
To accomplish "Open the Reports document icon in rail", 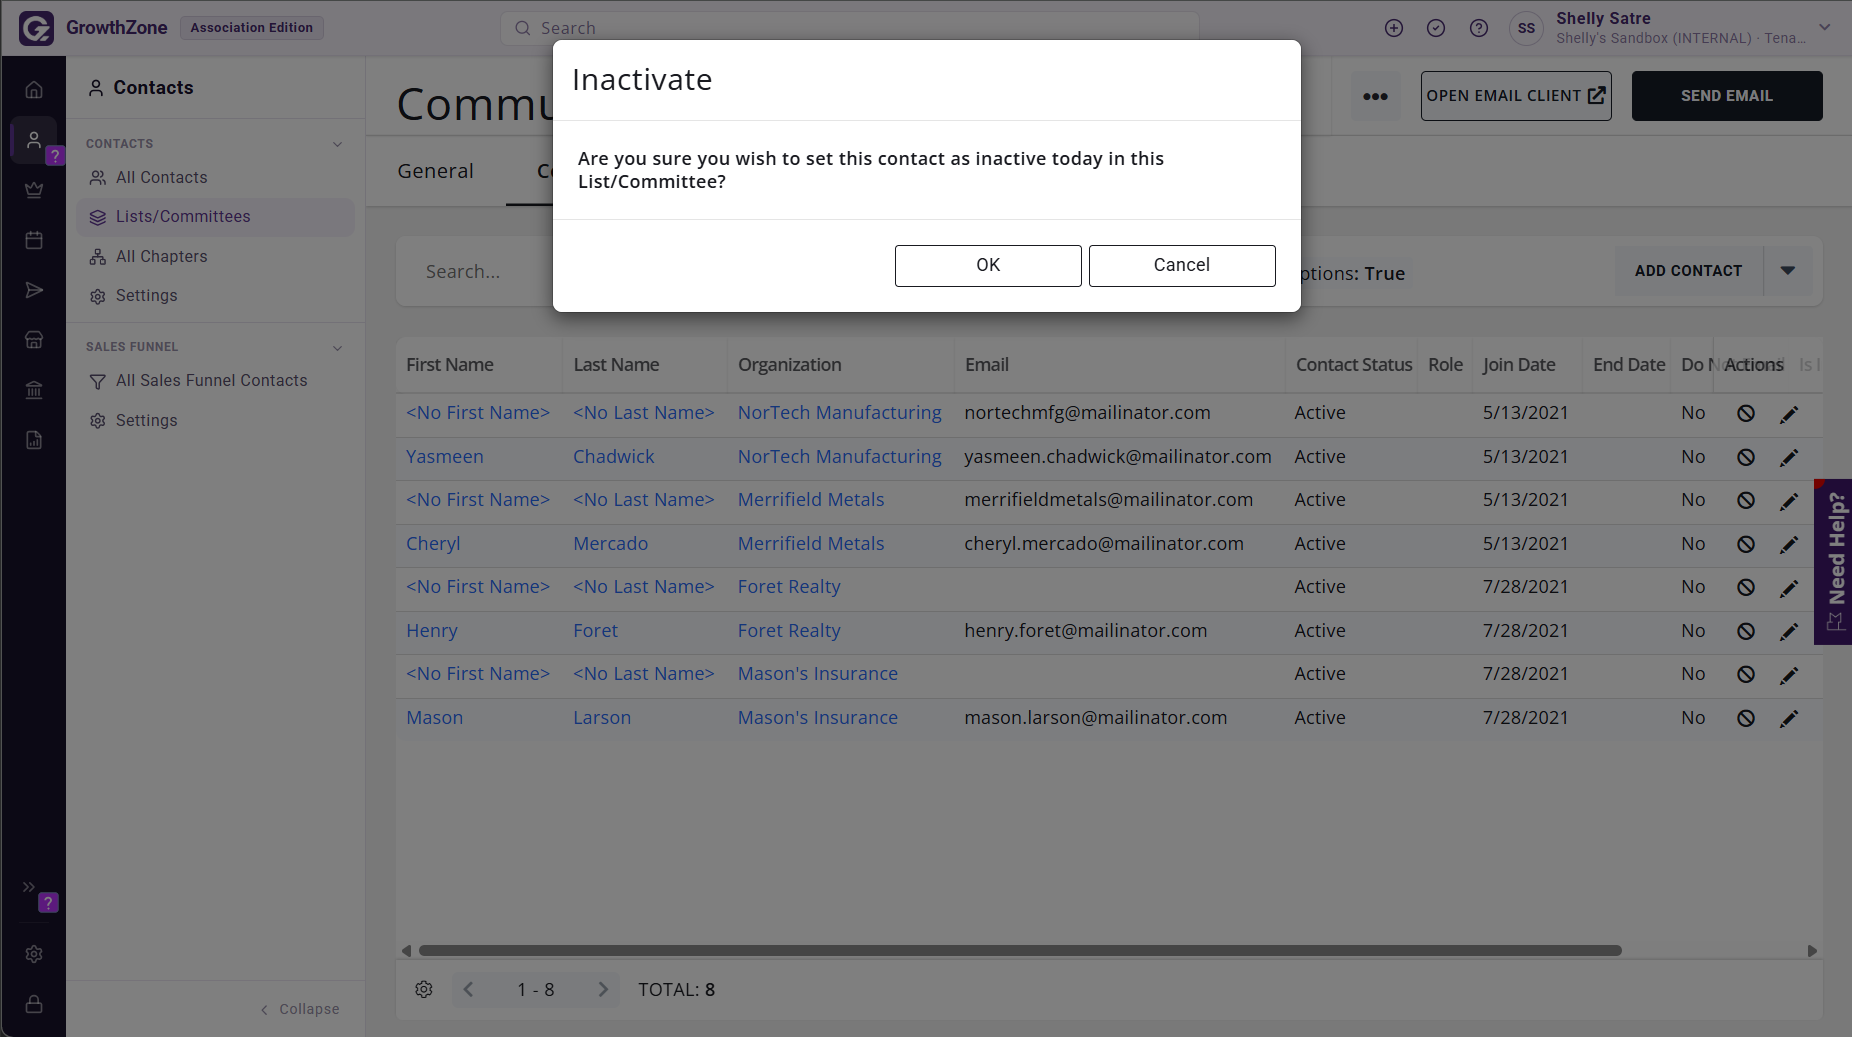I will tap(34, 440).
